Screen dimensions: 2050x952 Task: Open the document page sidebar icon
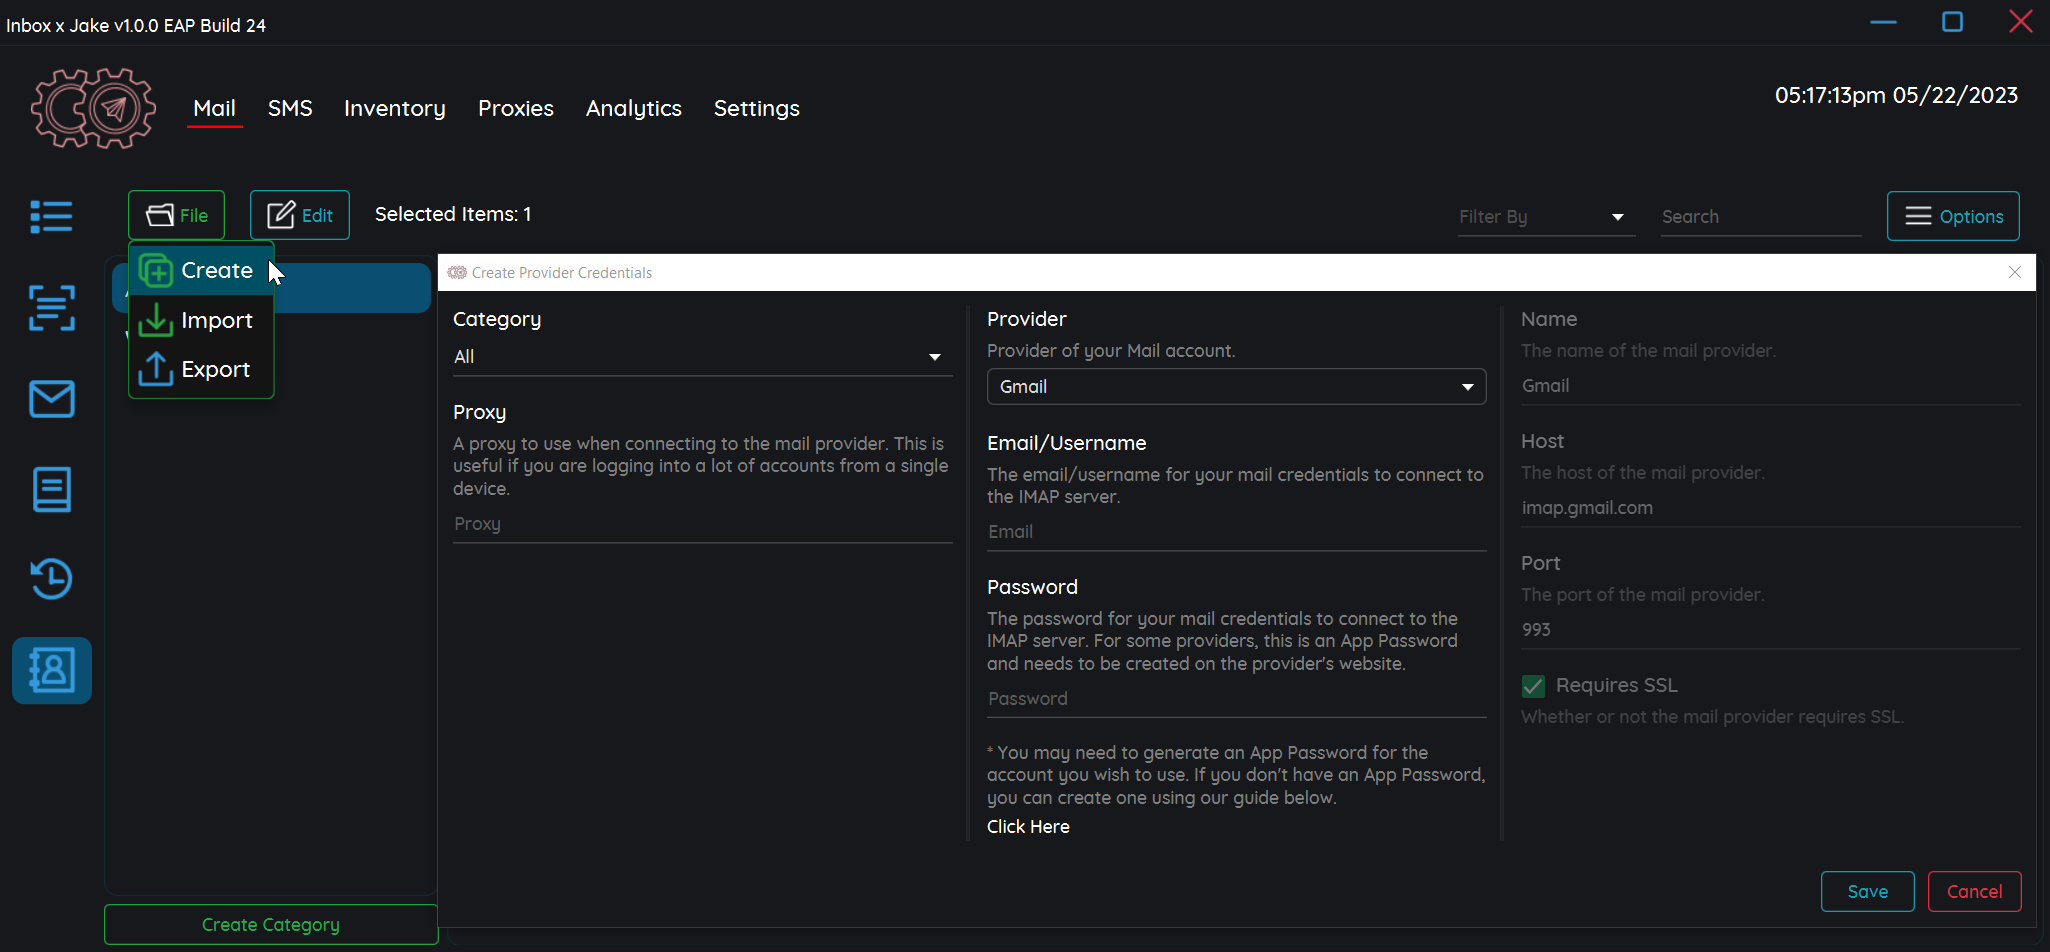point(51,489)
